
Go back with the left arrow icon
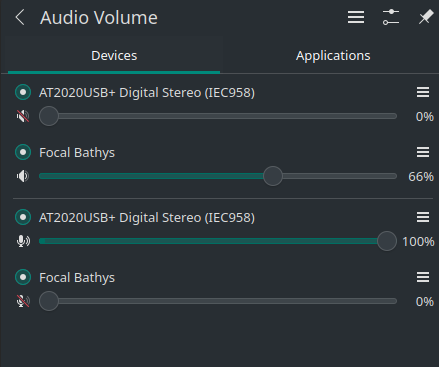20,17
